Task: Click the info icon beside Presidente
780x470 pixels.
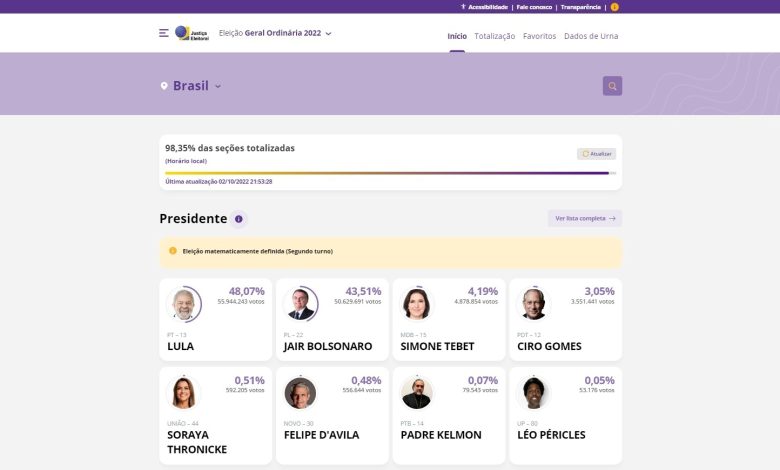Action: [238, 219]
